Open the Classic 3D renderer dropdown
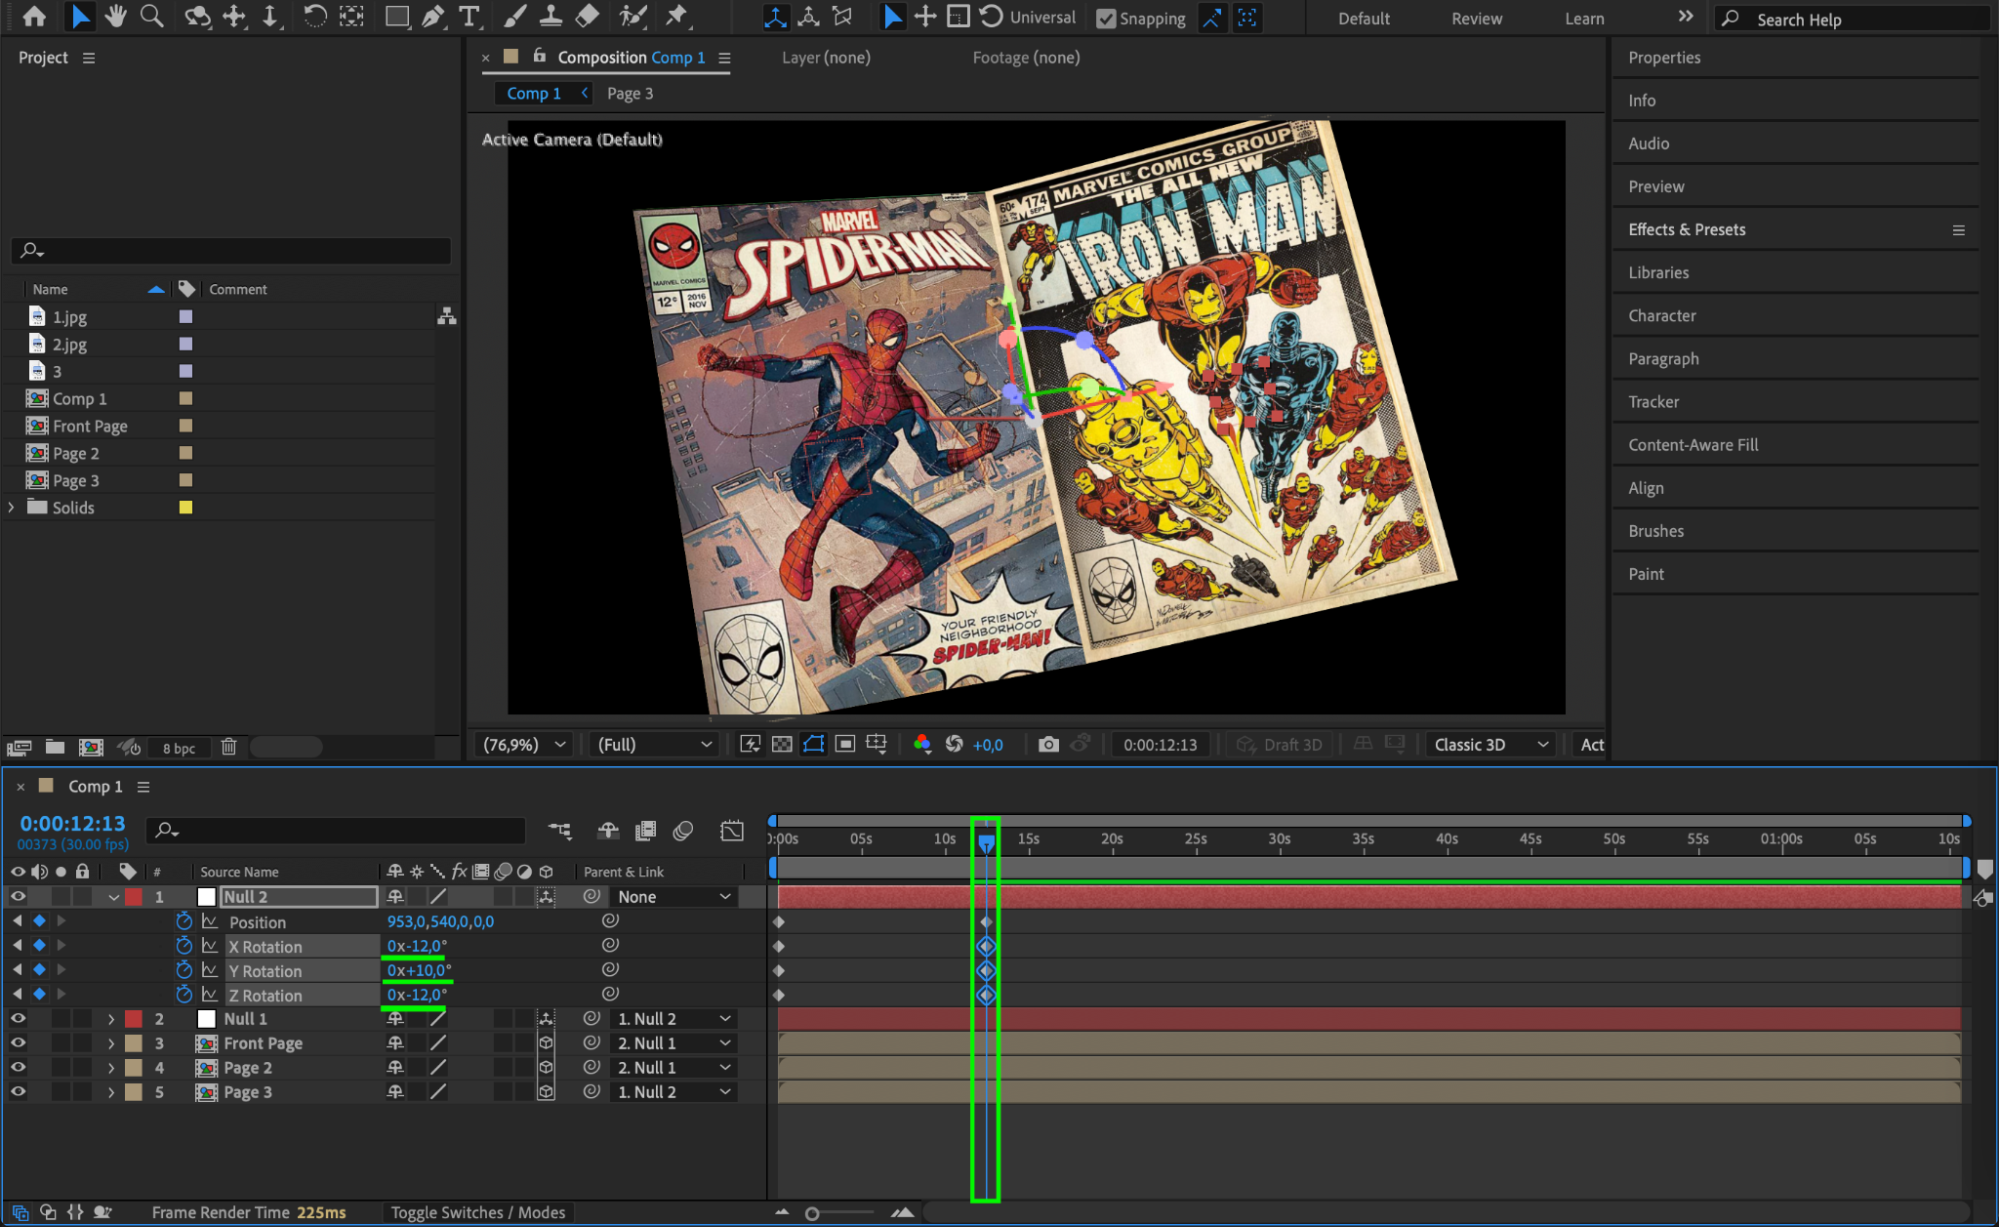The image size is (1999, 1227). pyautogui.click(x=1490, y=744)
